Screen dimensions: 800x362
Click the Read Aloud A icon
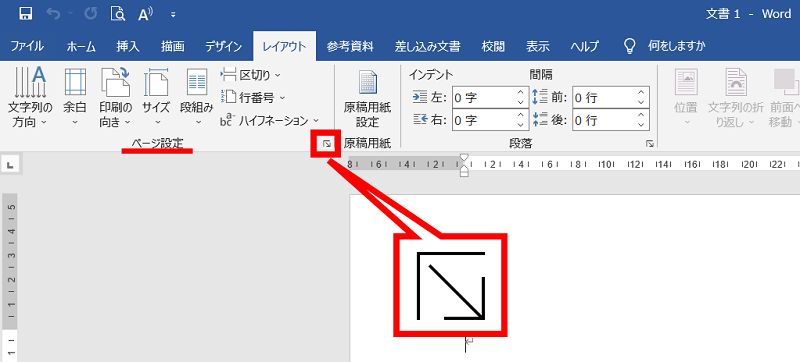145,14
